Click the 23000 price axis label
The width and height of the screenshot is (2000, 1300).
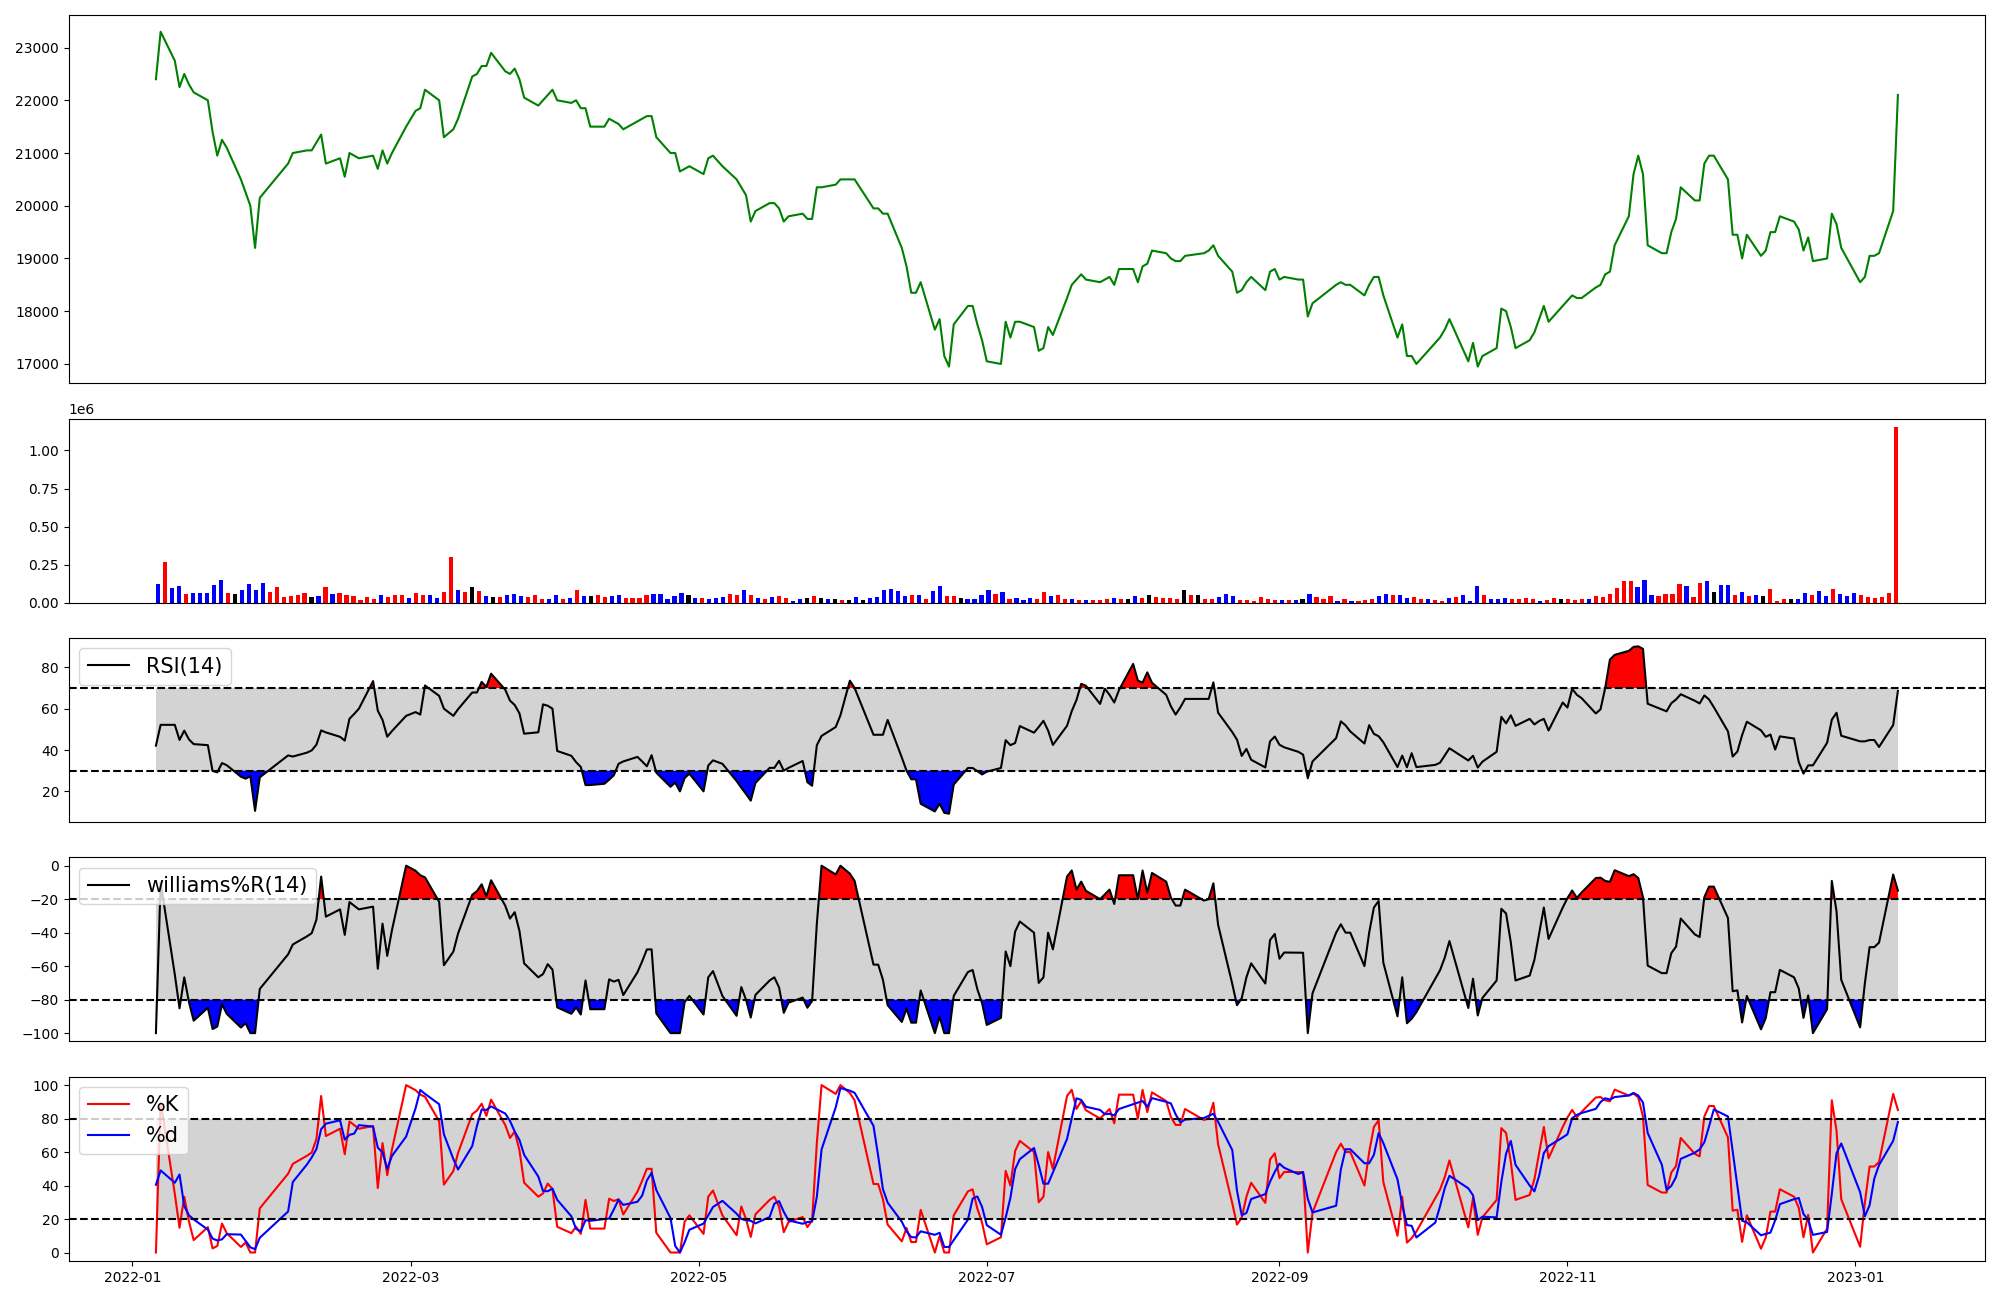coord(37,48)
